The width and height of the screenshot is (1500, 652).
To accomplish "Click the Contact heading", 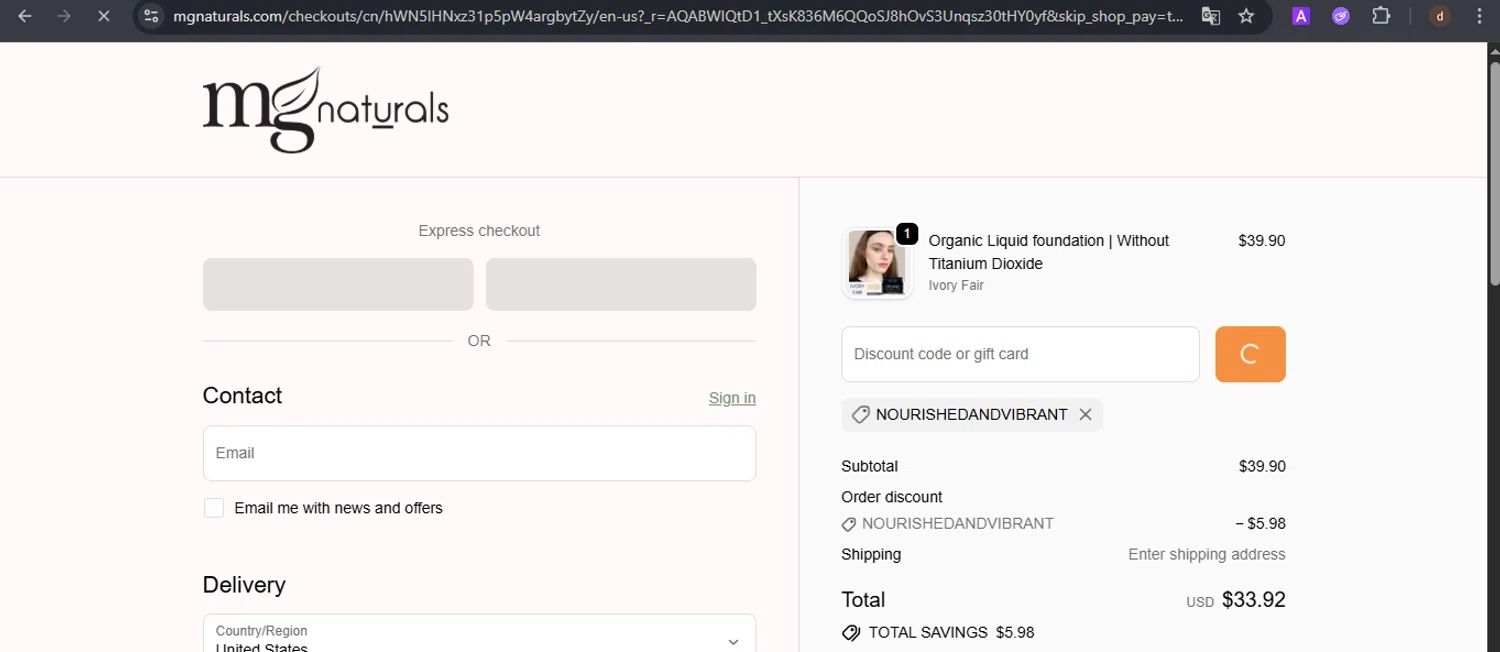I will (242, 395).
